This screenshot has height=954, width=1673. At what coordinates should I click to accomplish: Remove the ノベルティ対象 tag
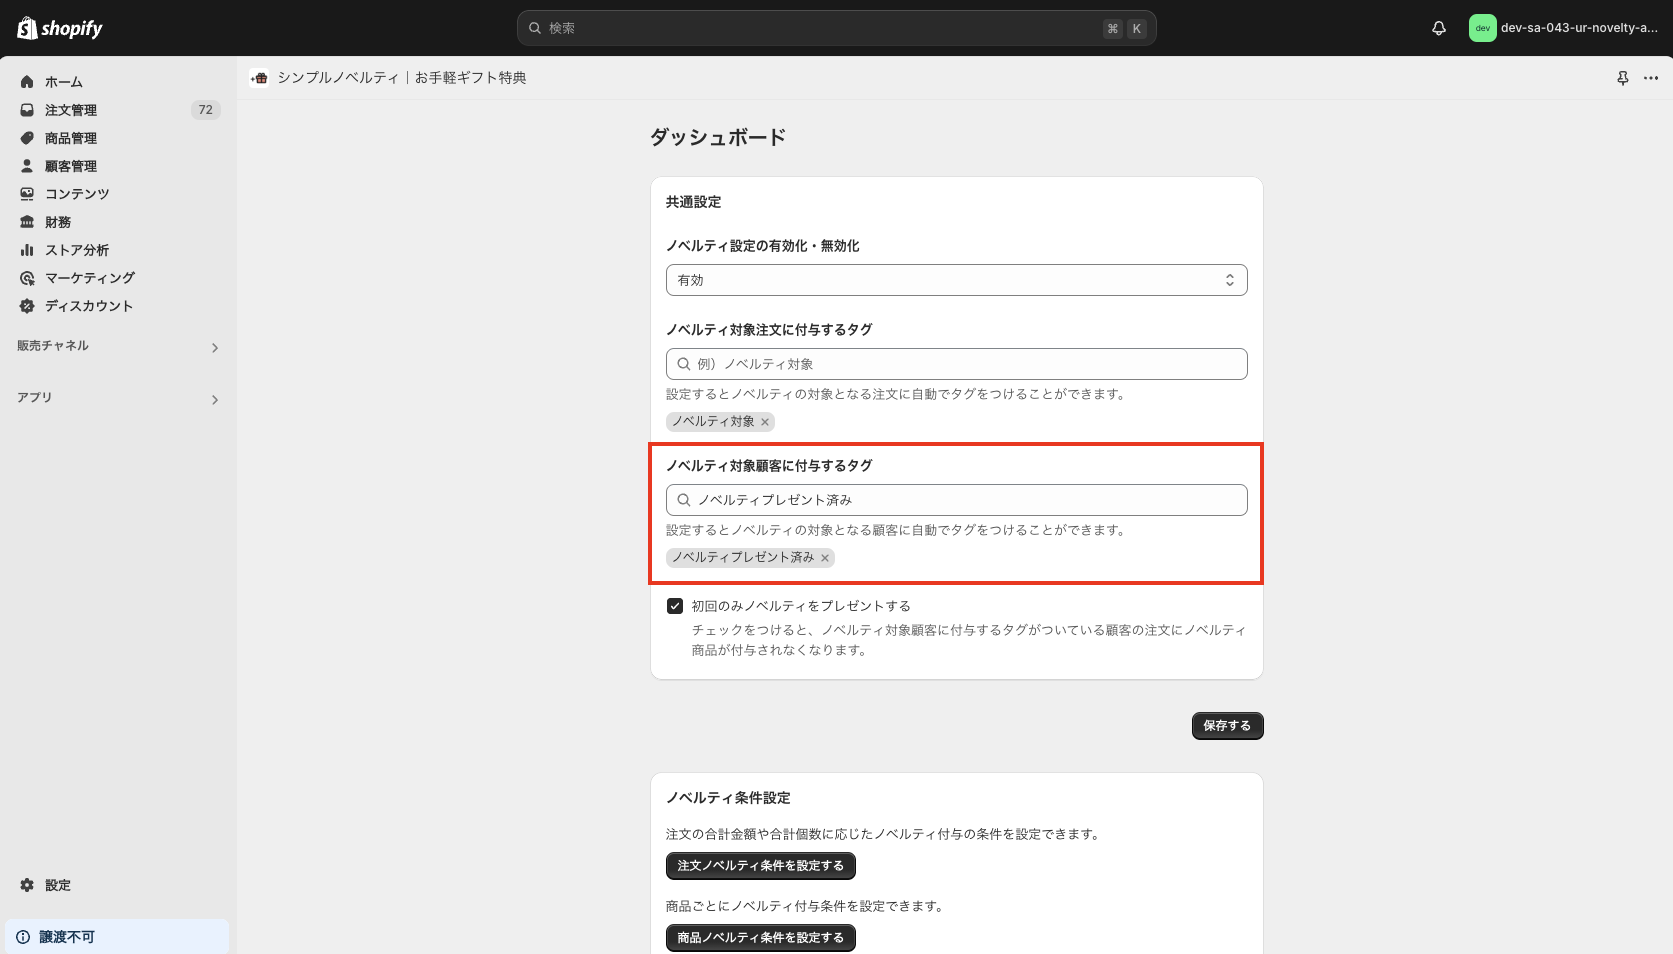pos(765,421)
